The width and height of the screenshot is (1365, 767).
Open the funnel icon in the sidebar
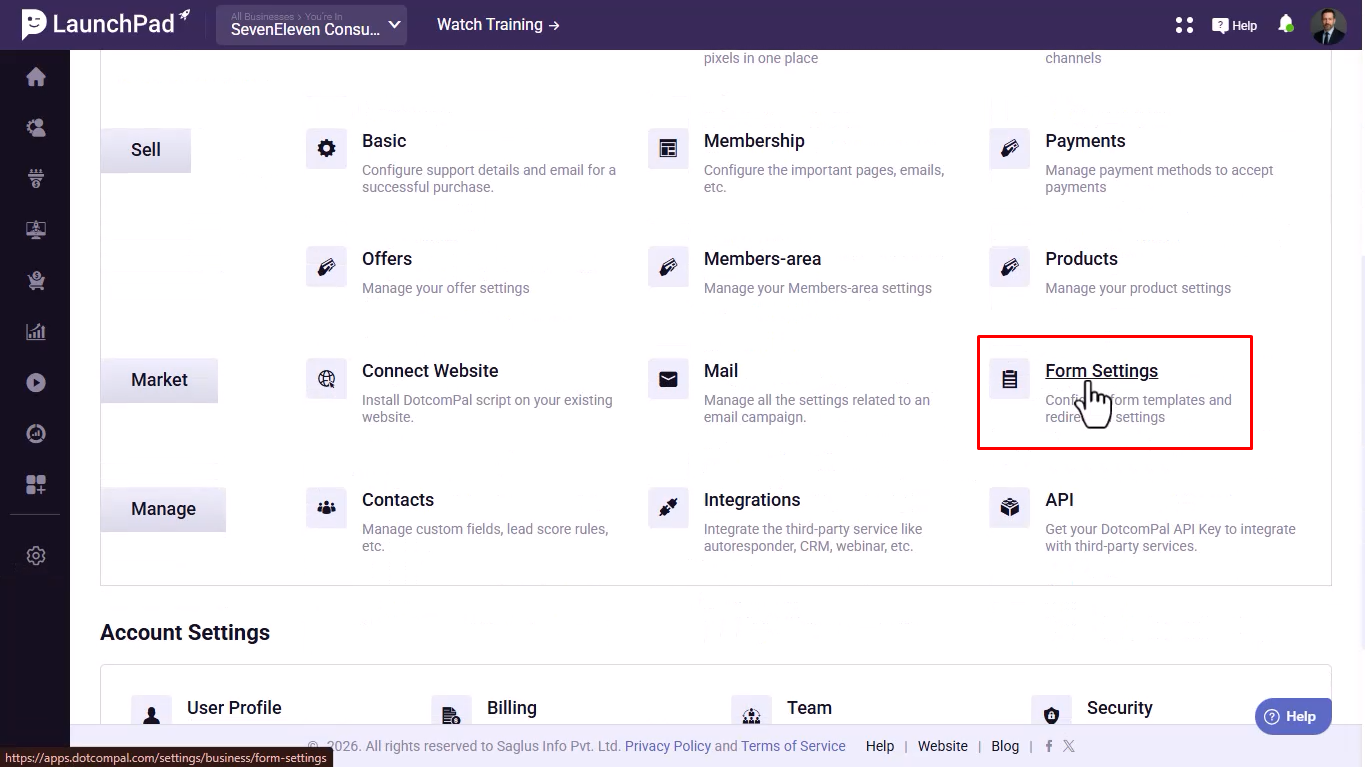(x=36, y=179)
